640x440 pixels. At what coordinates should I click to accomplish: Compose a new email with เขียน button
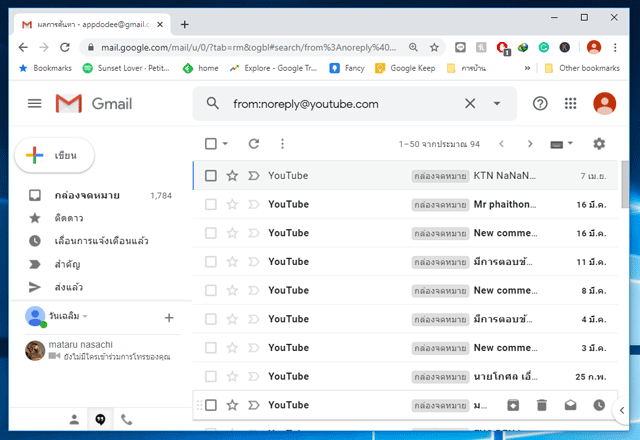[x=54, y=156]
